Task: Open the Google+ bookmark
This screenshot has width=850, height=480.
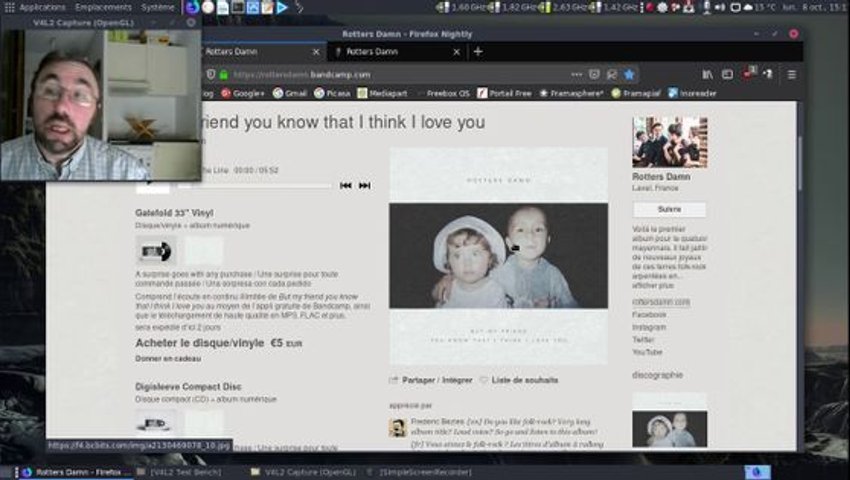Action: [x=243, y=93]
